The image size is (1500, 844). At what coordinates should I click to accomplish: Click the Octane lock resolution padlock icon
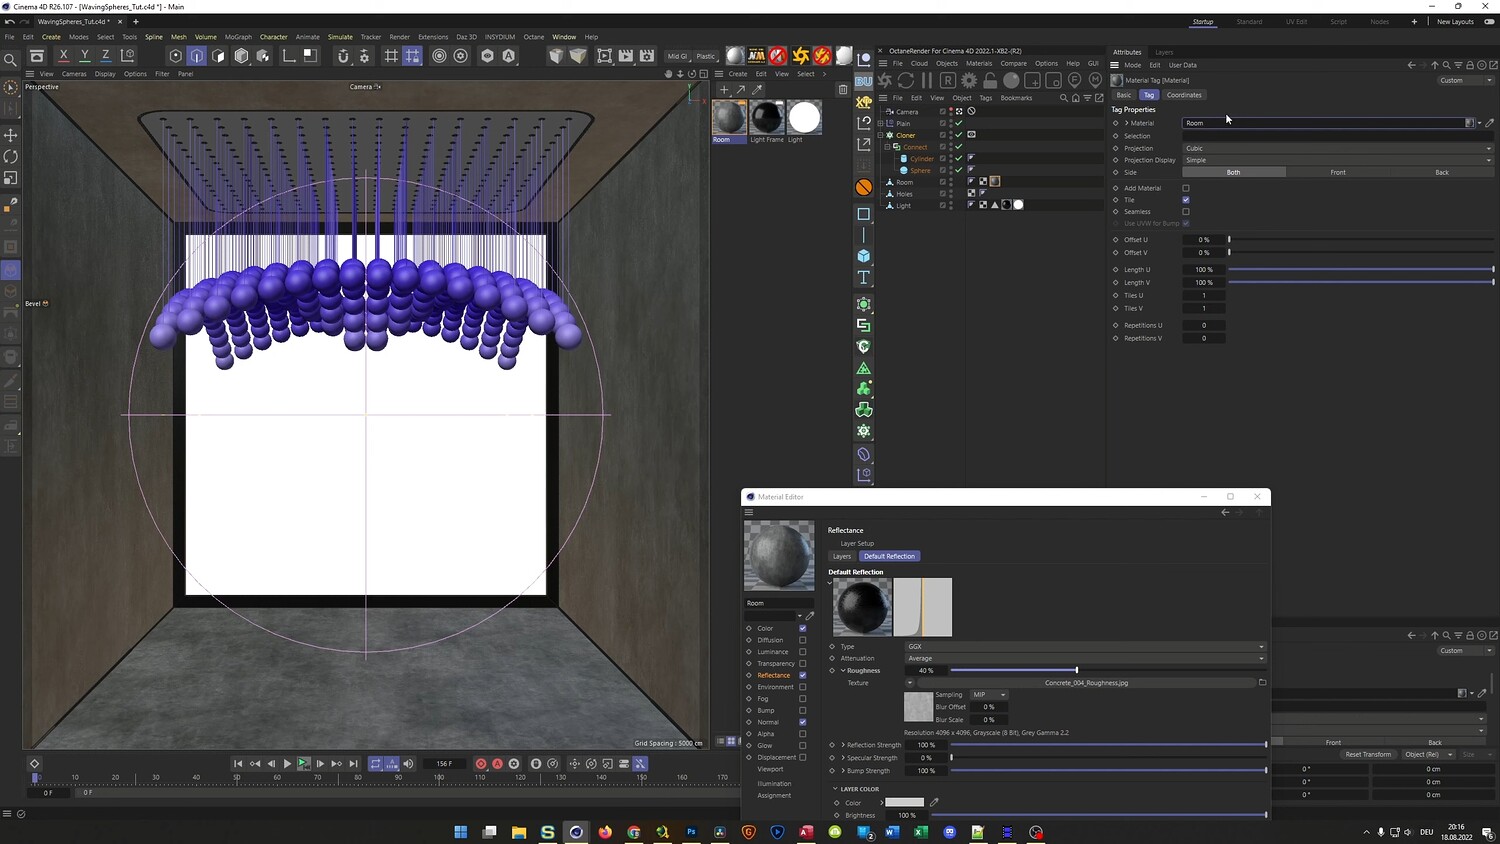click(990, 80)
